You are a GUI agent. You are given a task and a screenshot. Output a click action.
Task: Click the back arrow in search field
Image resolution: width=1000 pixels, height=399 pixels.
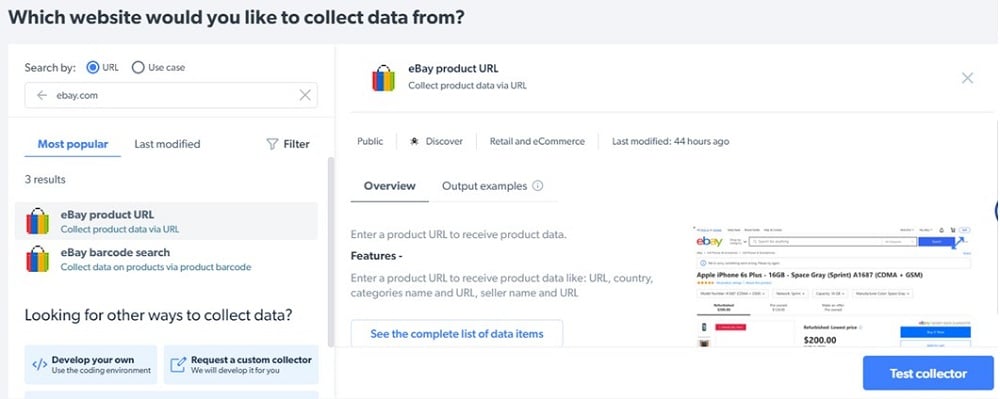[42, 95]
